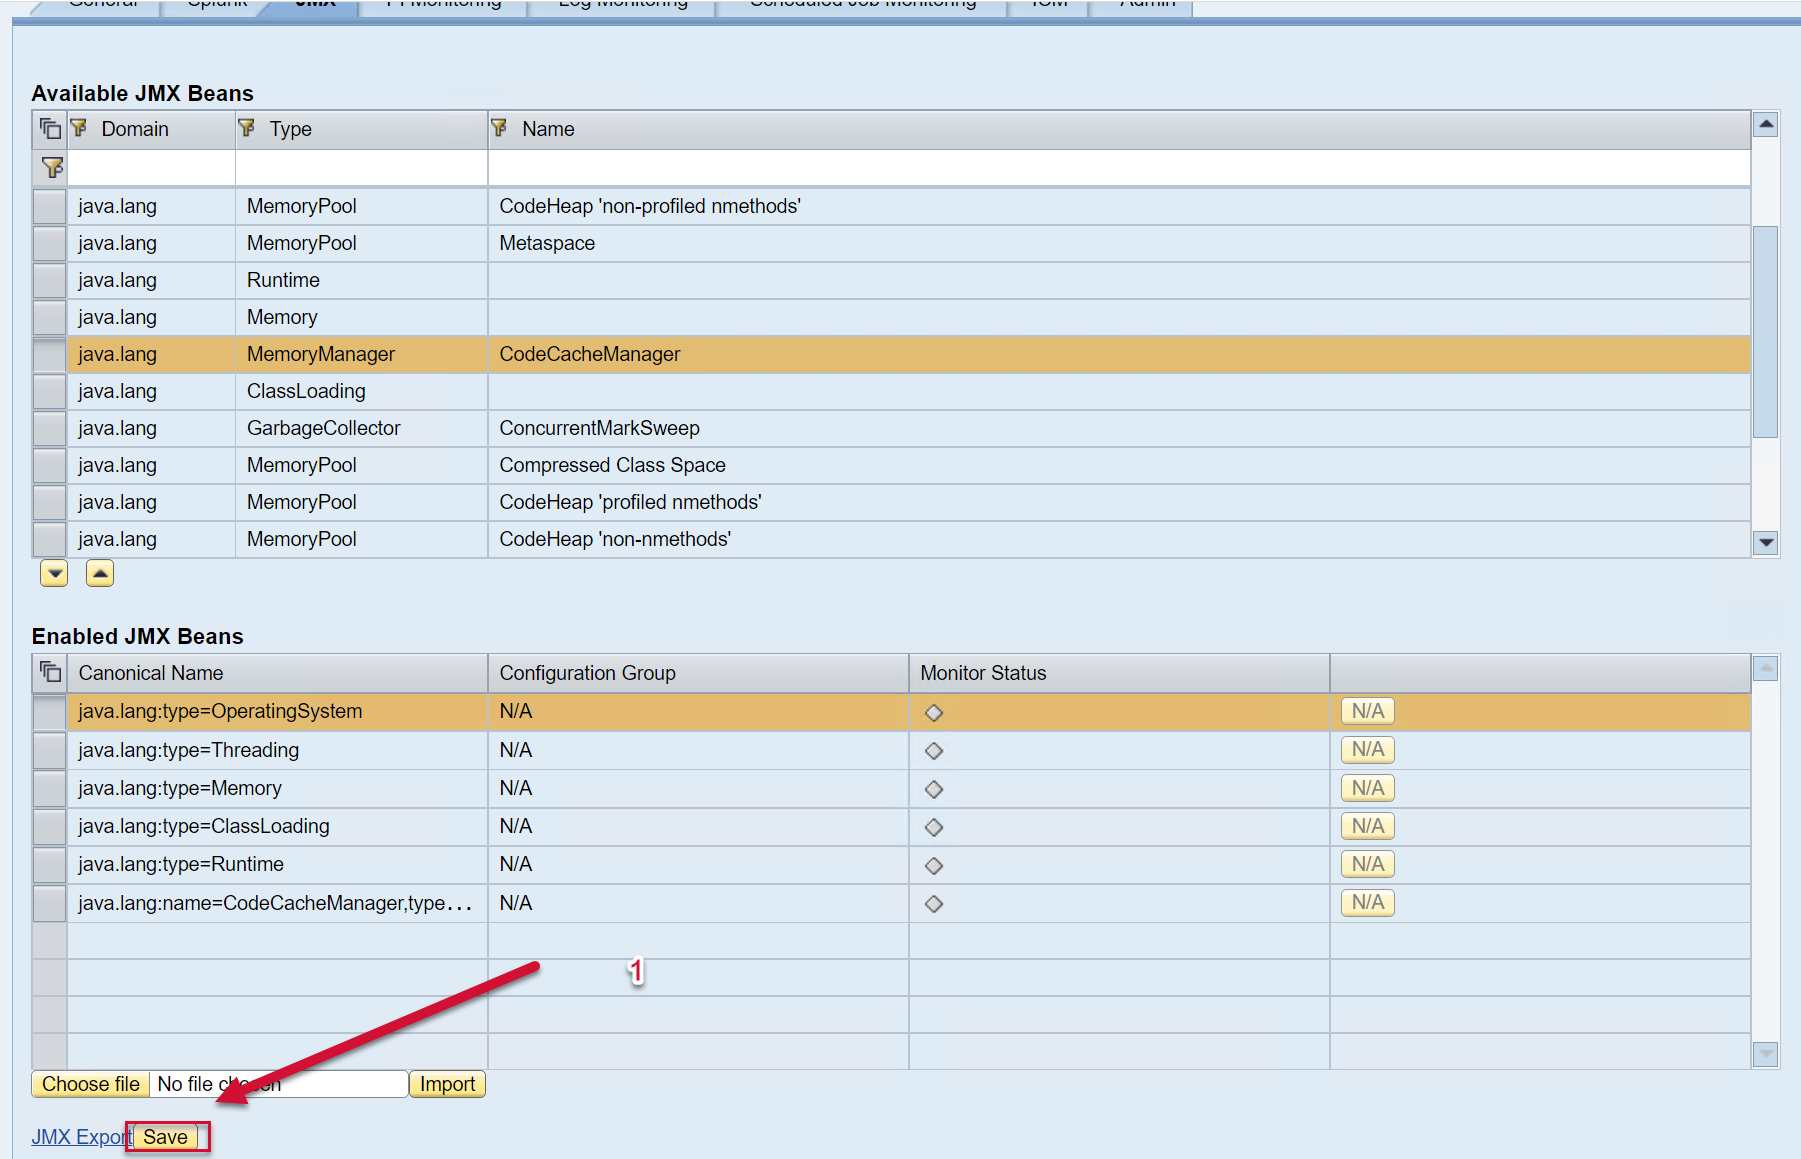Click filter icon on Type column header
The image size is (1801, 1159).
(247, 128)
